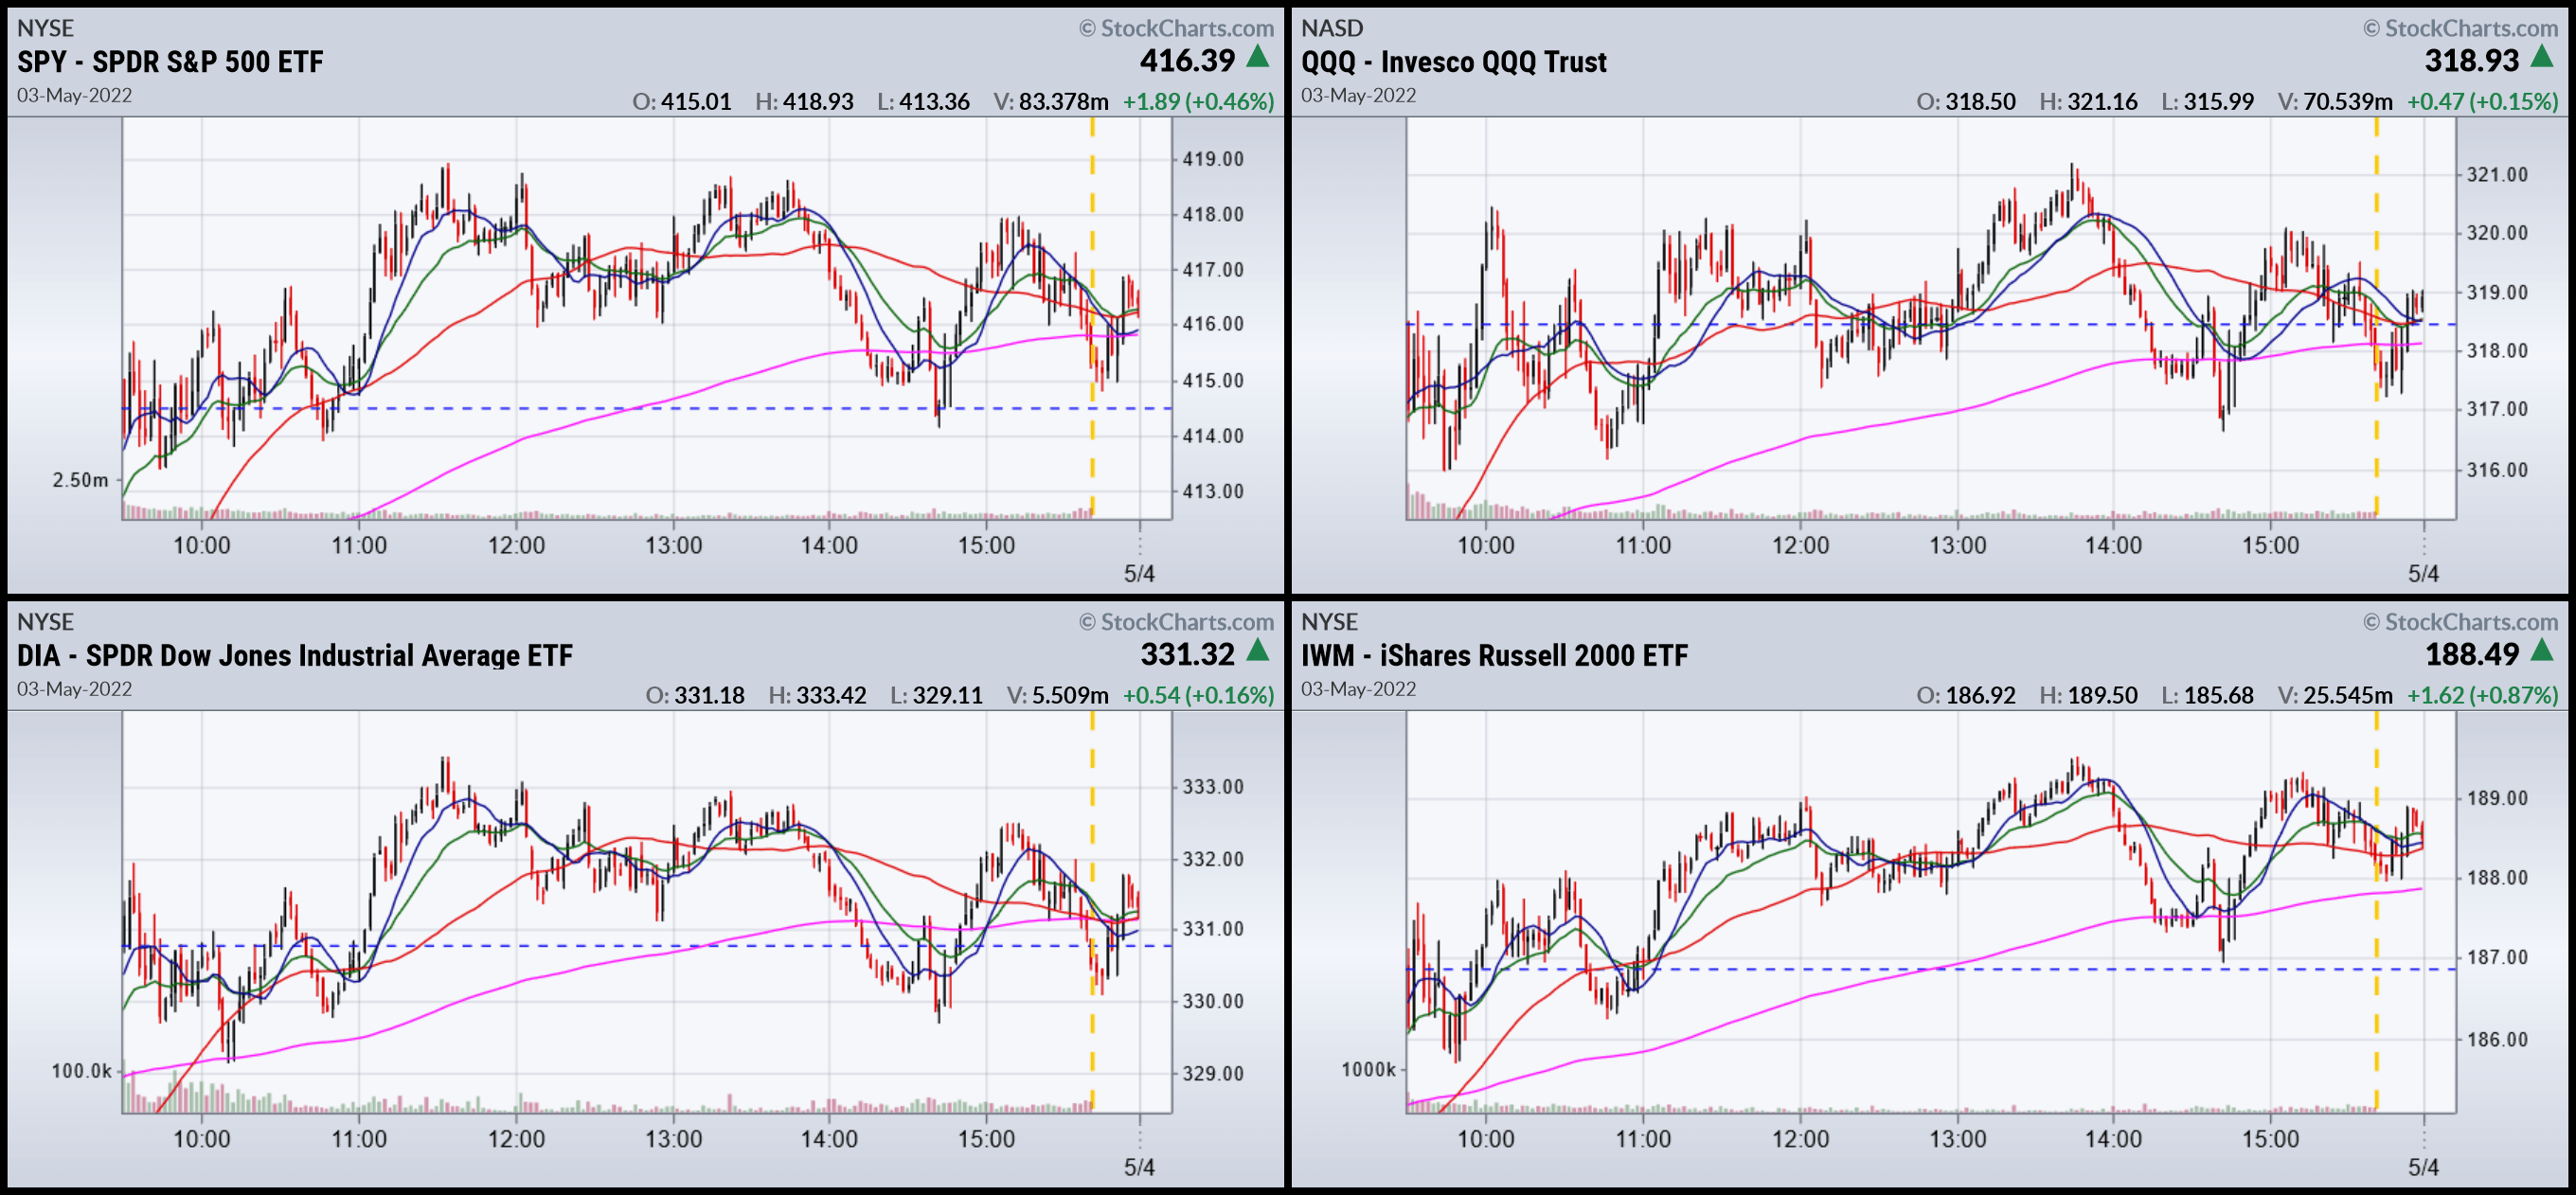
Task: Click the QQQ volume 'V: 70.539m'
Action: (2335, 101)
